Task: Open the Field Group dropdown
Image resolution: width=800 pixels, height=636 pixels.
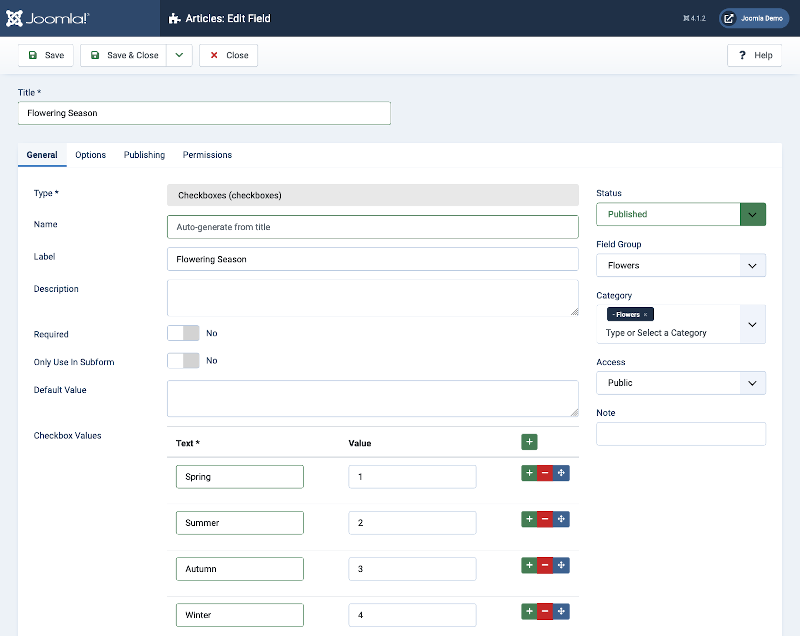Action: [x=681, y=266]
